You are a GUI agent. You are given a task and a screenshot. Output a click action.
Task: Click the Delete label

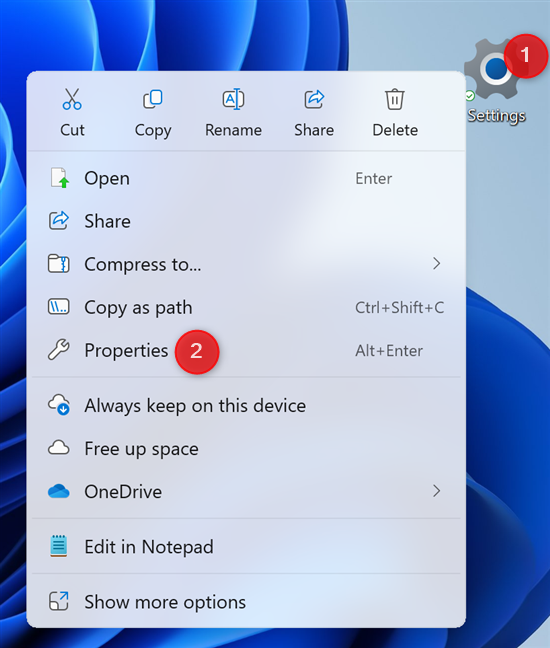pos(395,130)
